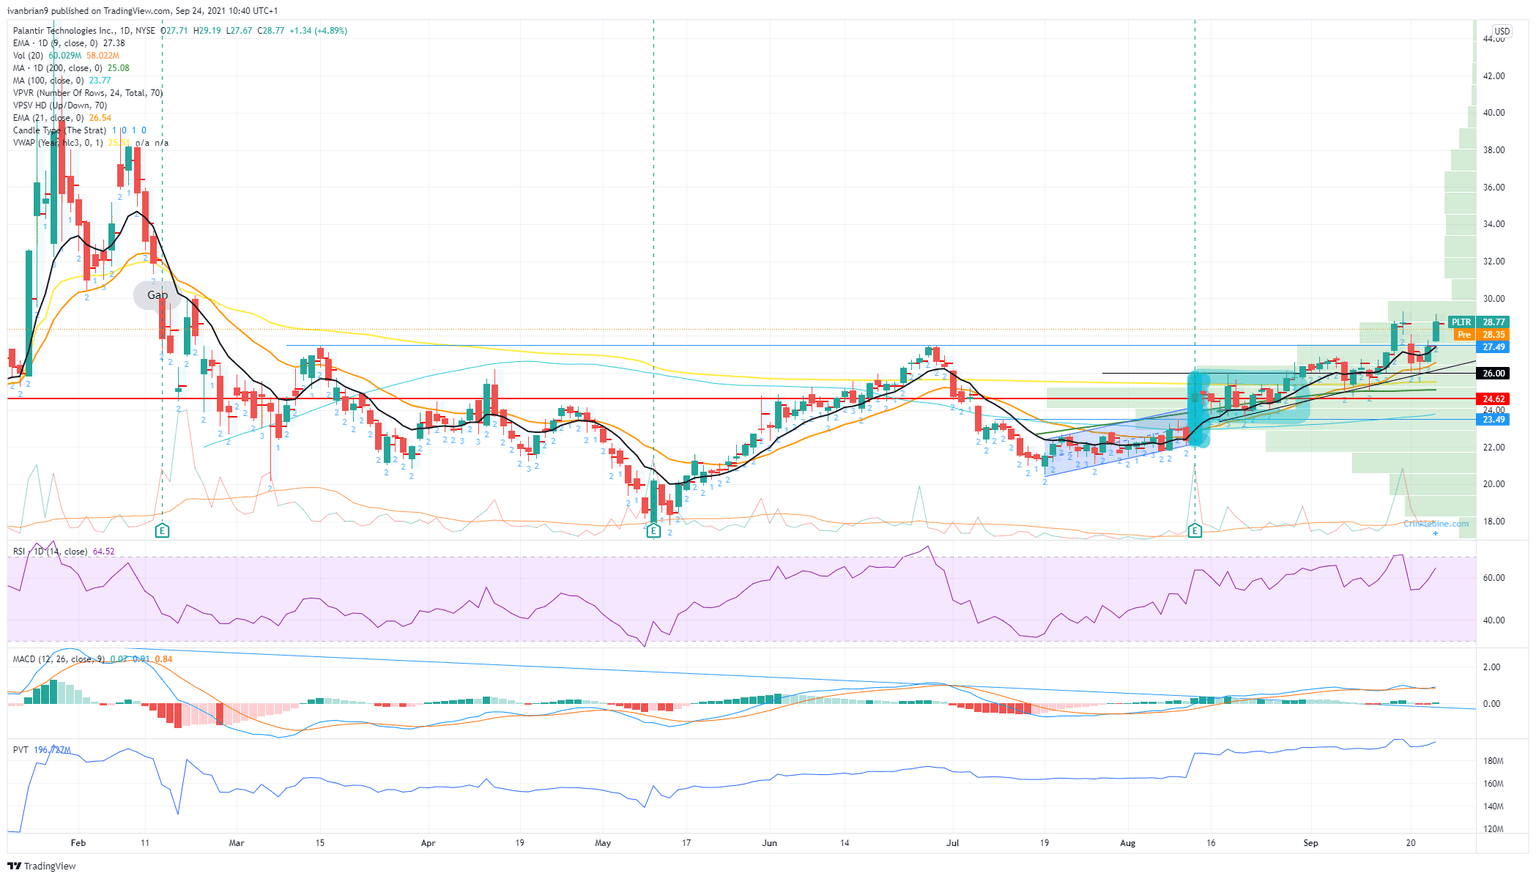Select the 27.49 blue price line label
This screenshot has width=1536, height=879.
[x=1493, y=347]
